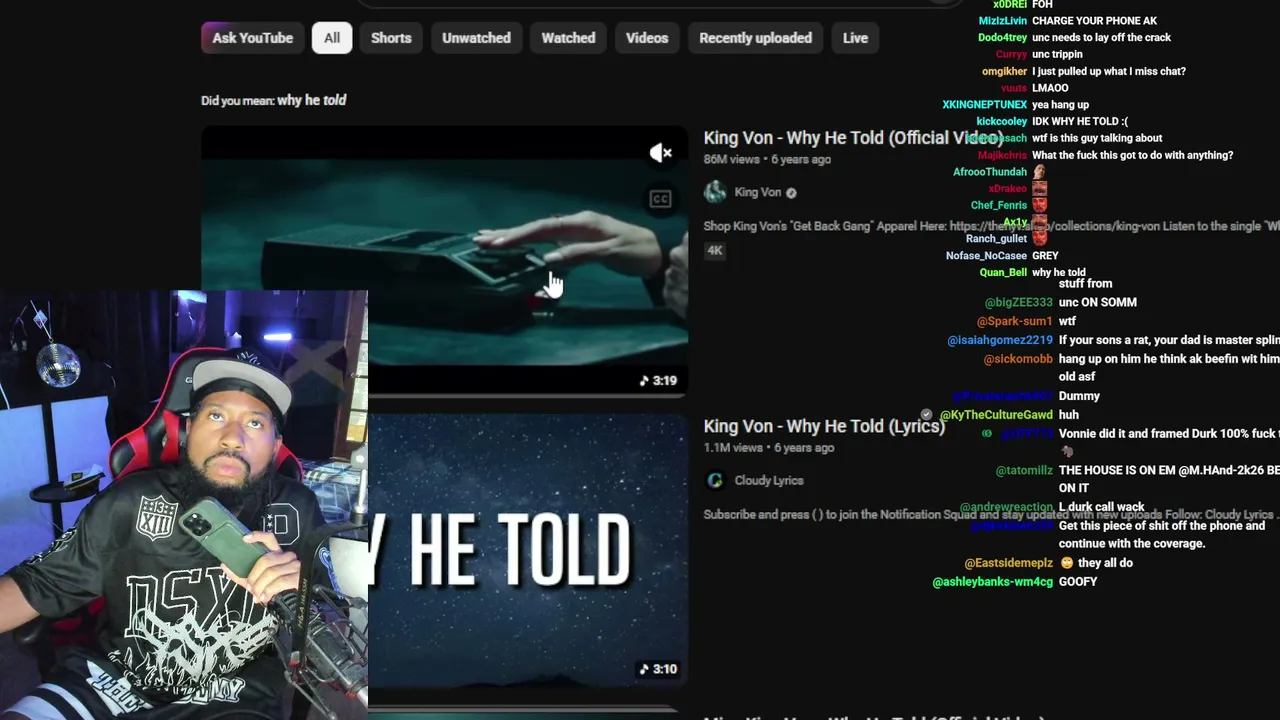
Task: Select chat user @Spark-sum1
Action: (x=1014, y=321)
